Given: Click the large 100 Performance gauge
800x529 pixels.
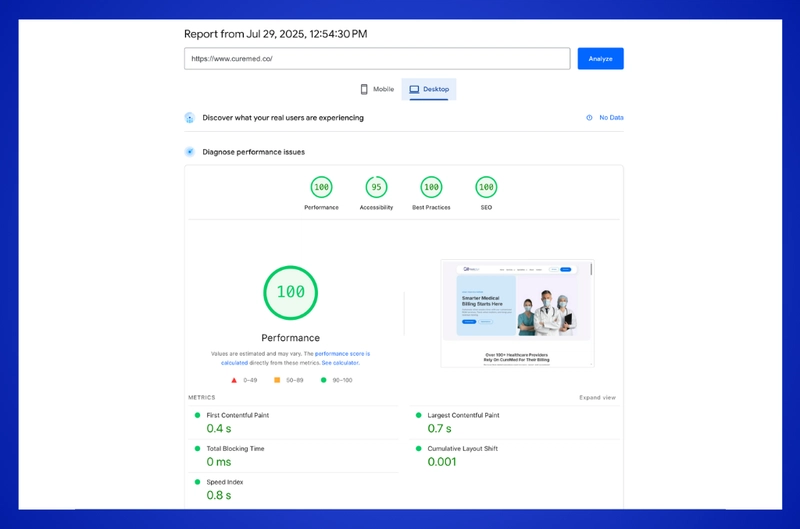Looking at the screenshot, I should click(291, 293).
